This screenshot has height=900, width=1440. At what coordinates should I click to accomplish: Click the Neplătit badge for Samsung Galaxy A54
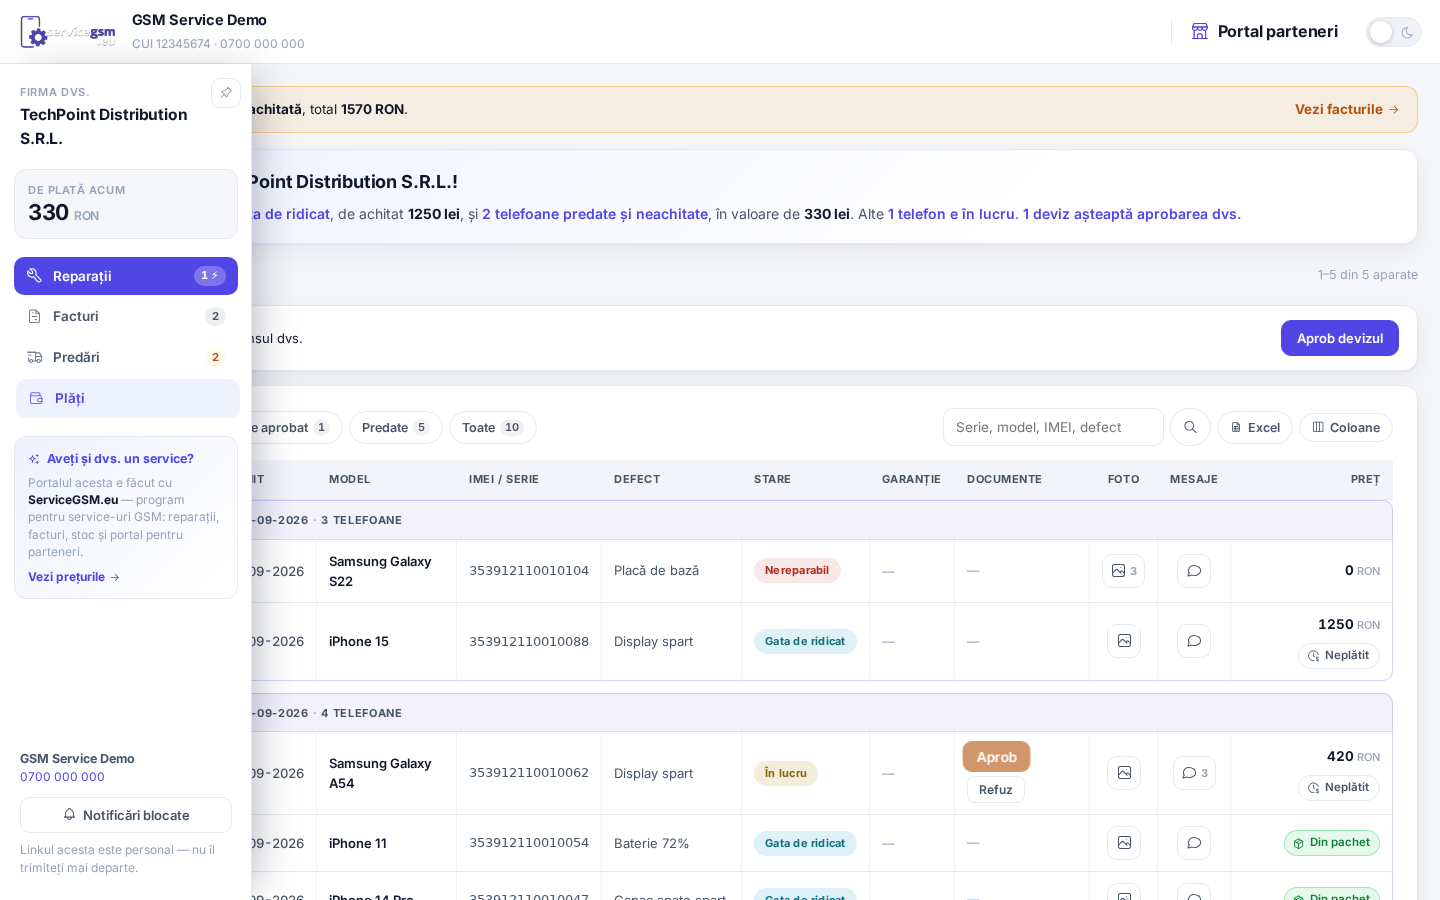point(1339,788)
